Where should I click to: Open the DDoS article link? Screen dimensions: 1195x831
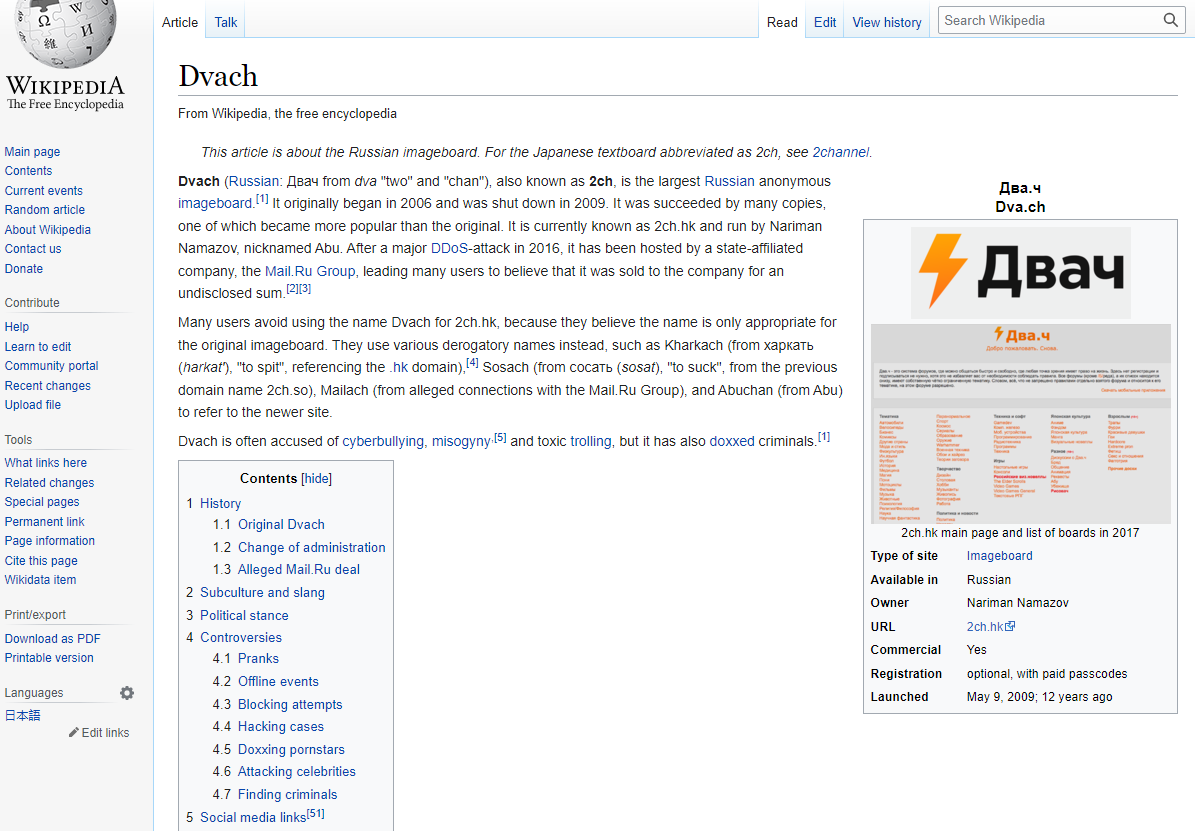(x=450, y=249)
